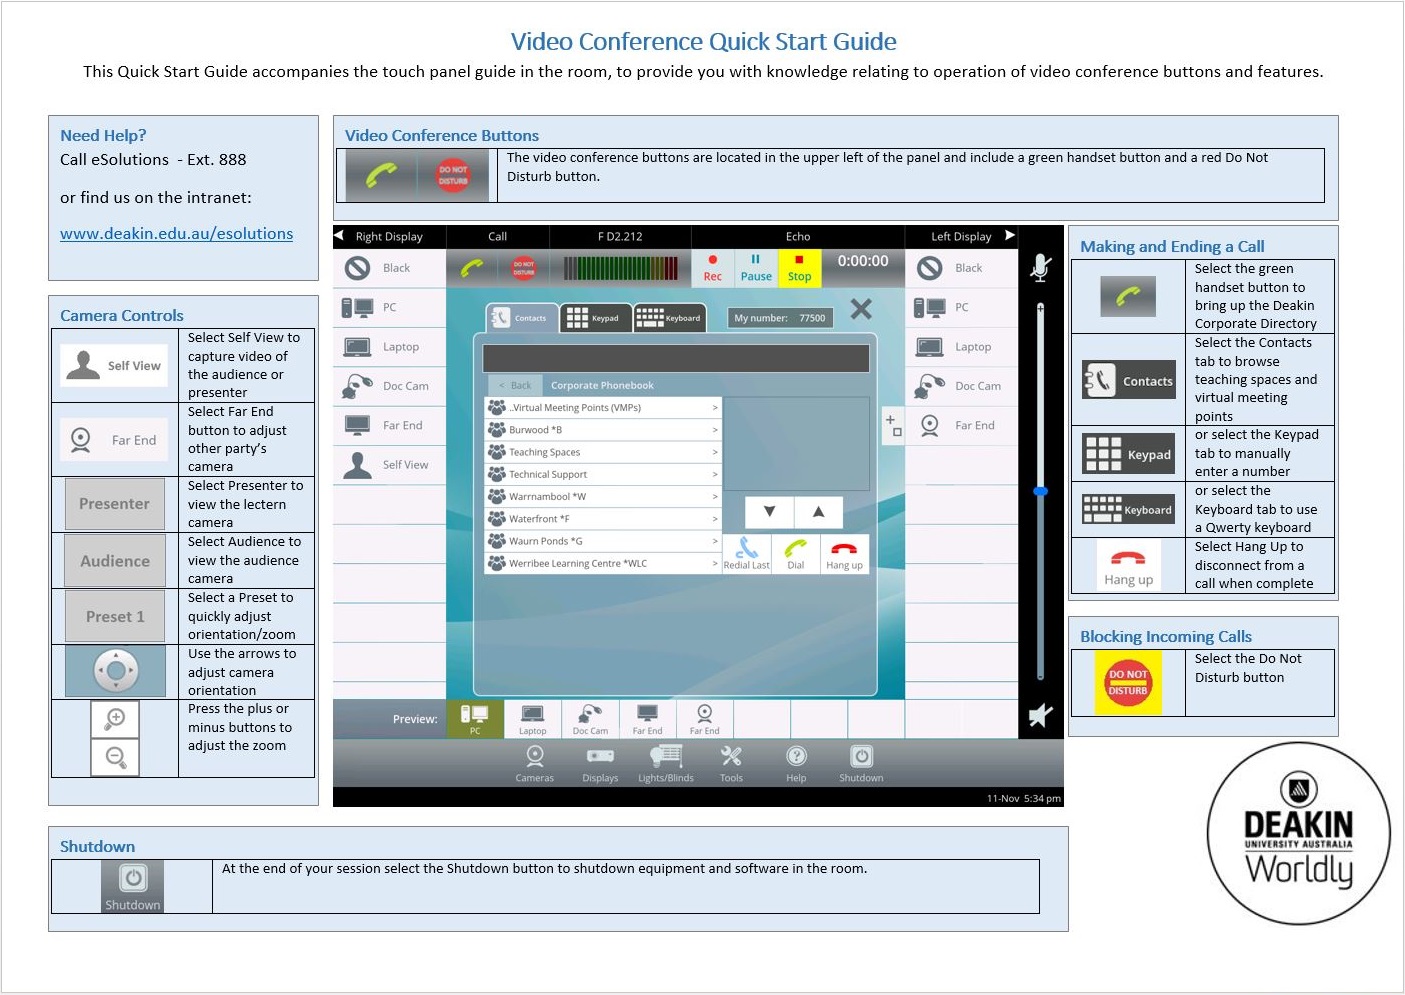Go Back in the Corporate Phonebook
Image resolution: width=1405 pixels, height=995 pixels.
515,385
